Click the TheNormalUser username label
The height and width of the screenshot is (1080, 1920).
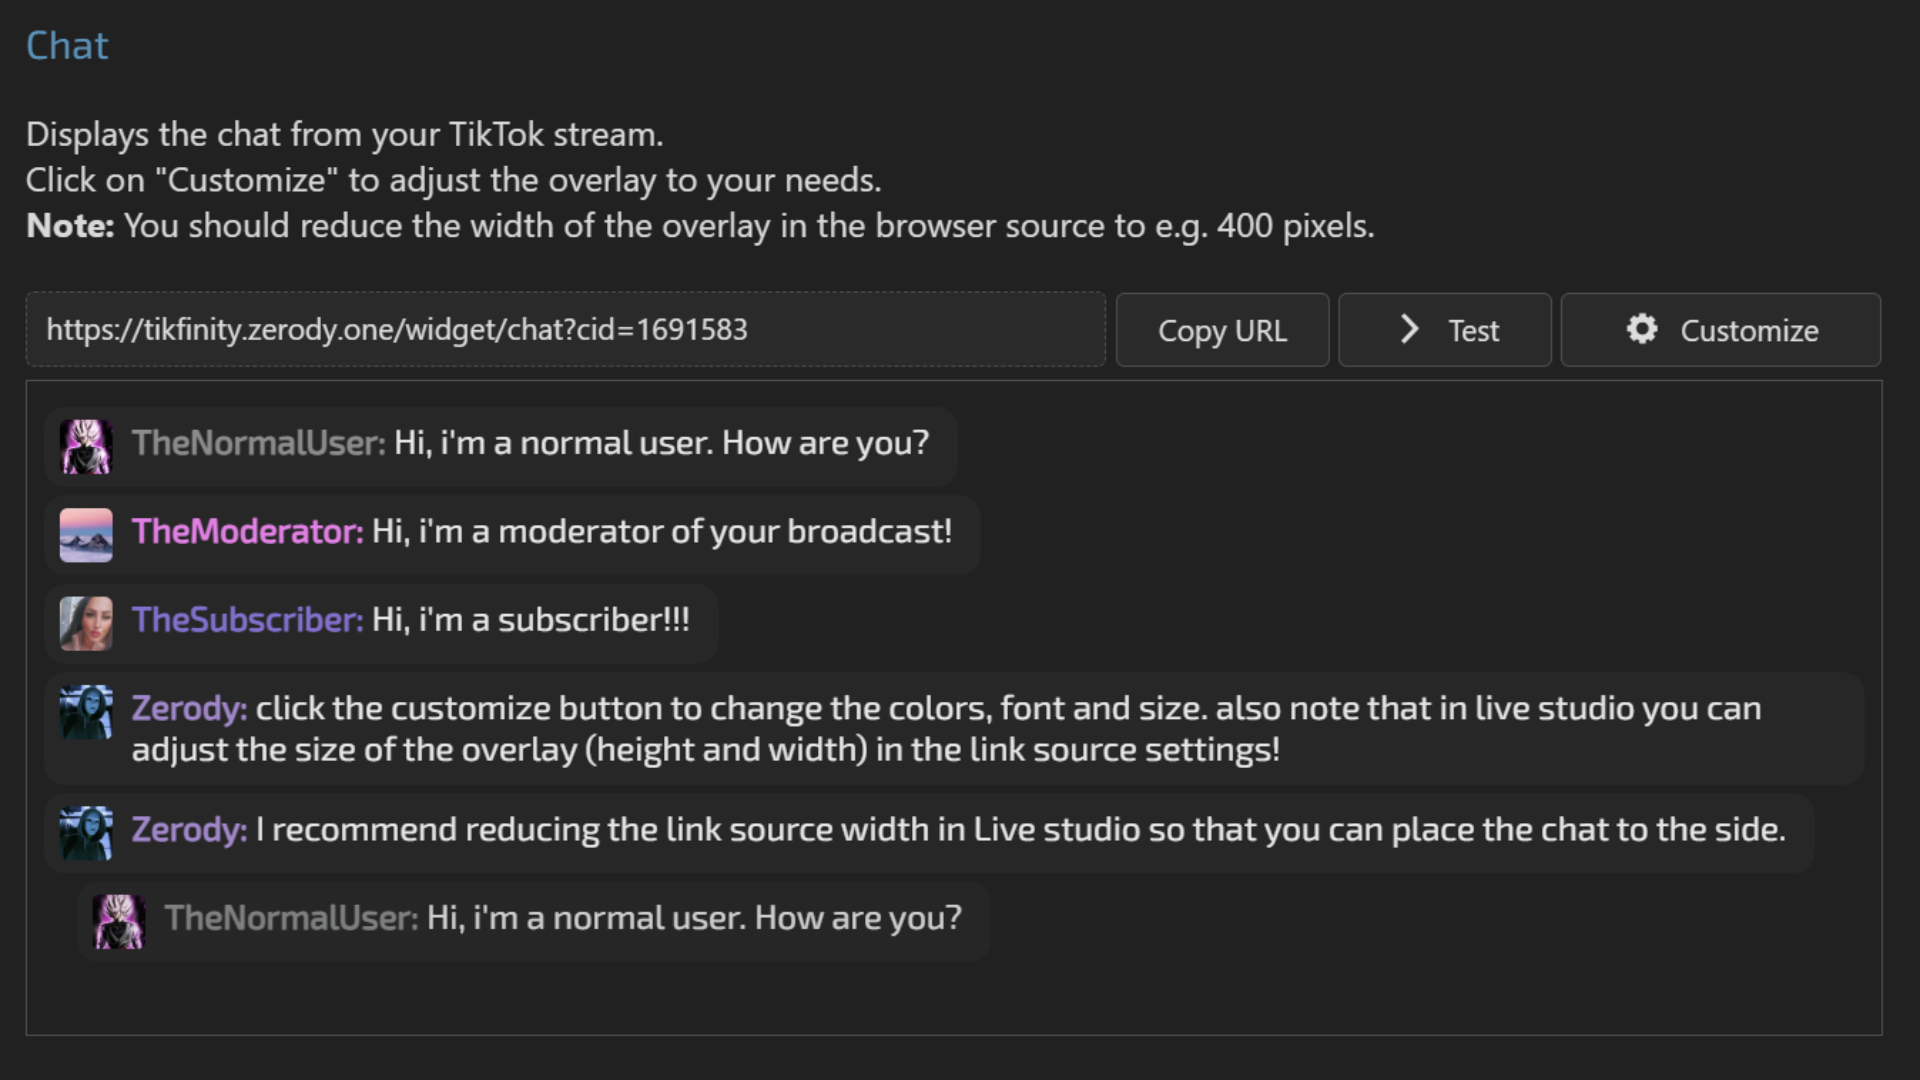[257, 444]
